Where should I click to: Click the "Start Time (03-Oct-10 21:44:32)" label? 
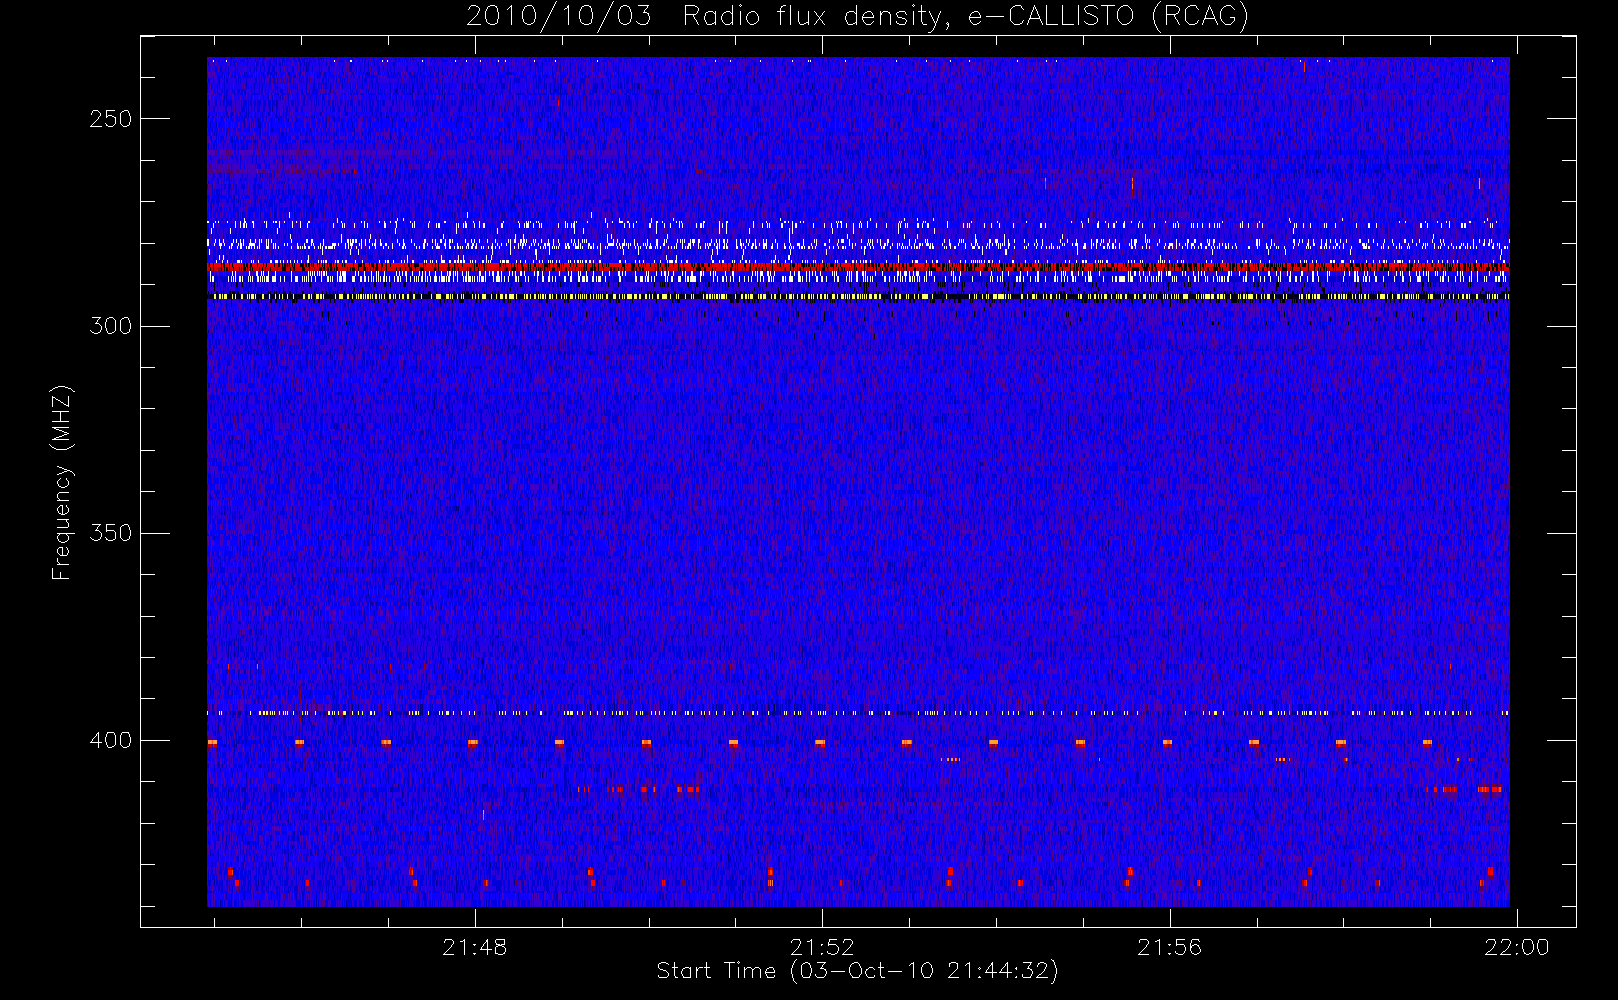(857, 971)
